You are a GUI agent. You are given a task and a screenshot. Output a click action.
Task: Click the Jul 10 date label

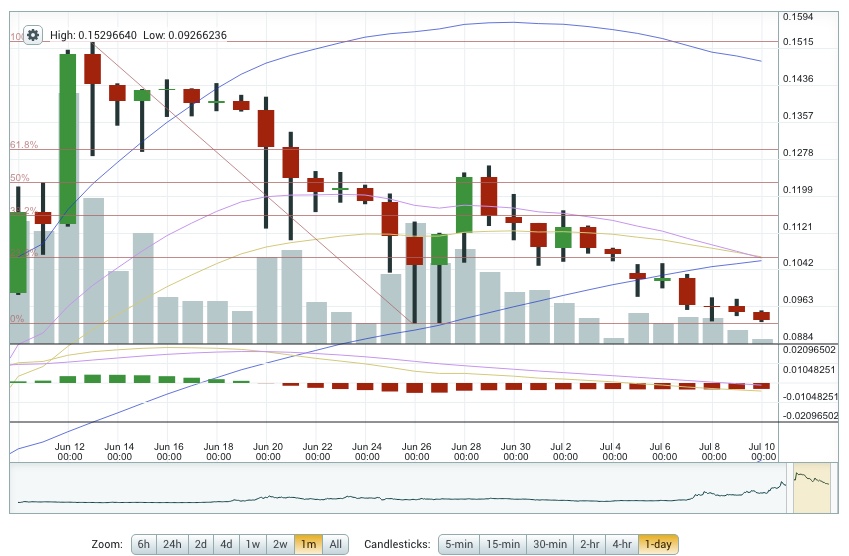(762, 452)
